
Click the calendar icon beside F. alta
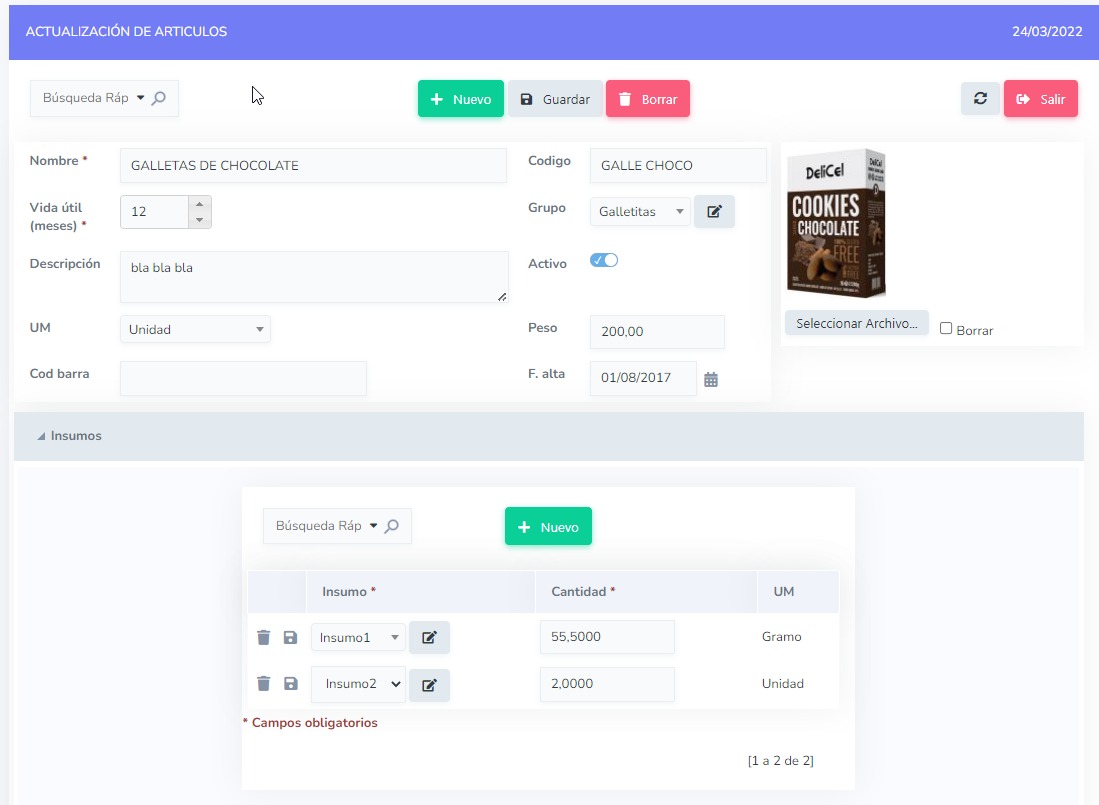(711, 378)
